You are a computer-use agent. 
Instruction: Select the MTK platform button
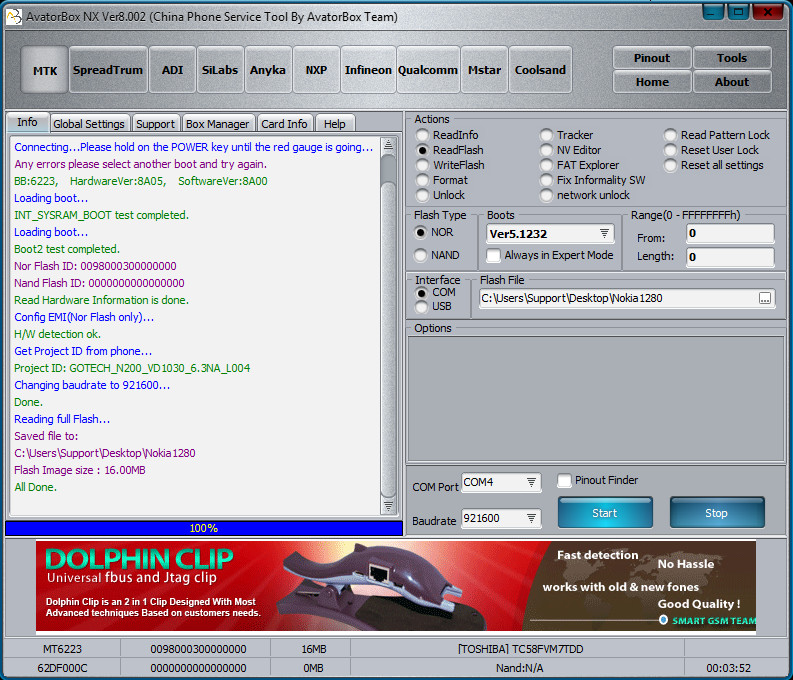[45, 70]
